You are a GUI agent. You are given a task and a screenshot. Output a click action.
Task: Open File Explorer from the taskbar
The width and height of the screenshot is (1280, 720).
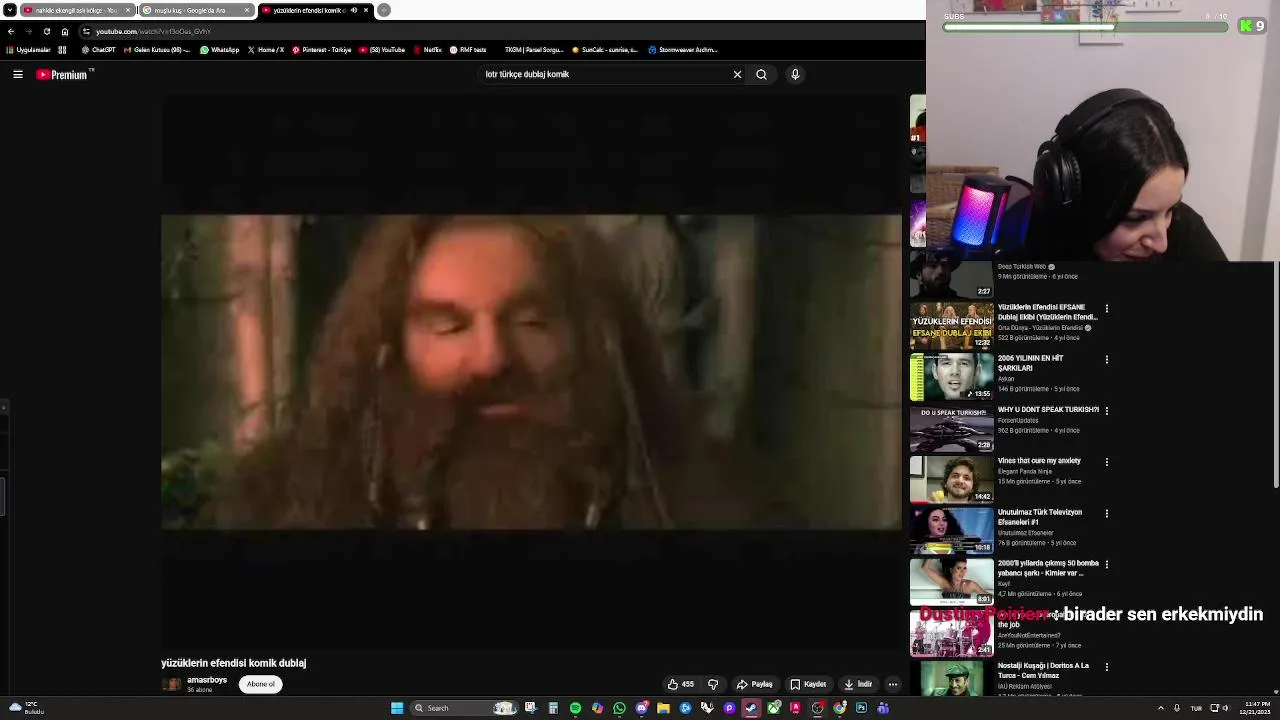[663, 708]
